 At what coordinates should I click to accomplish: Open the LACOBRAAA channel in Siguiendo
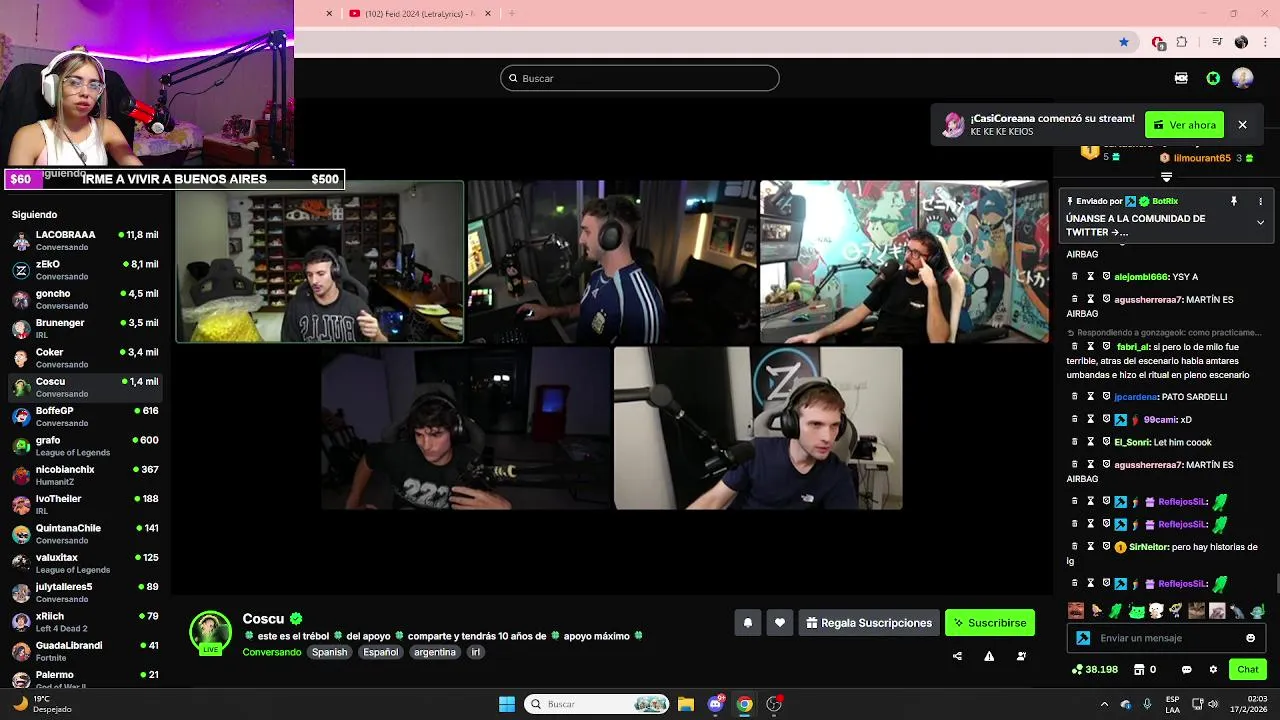coord(85,240)
